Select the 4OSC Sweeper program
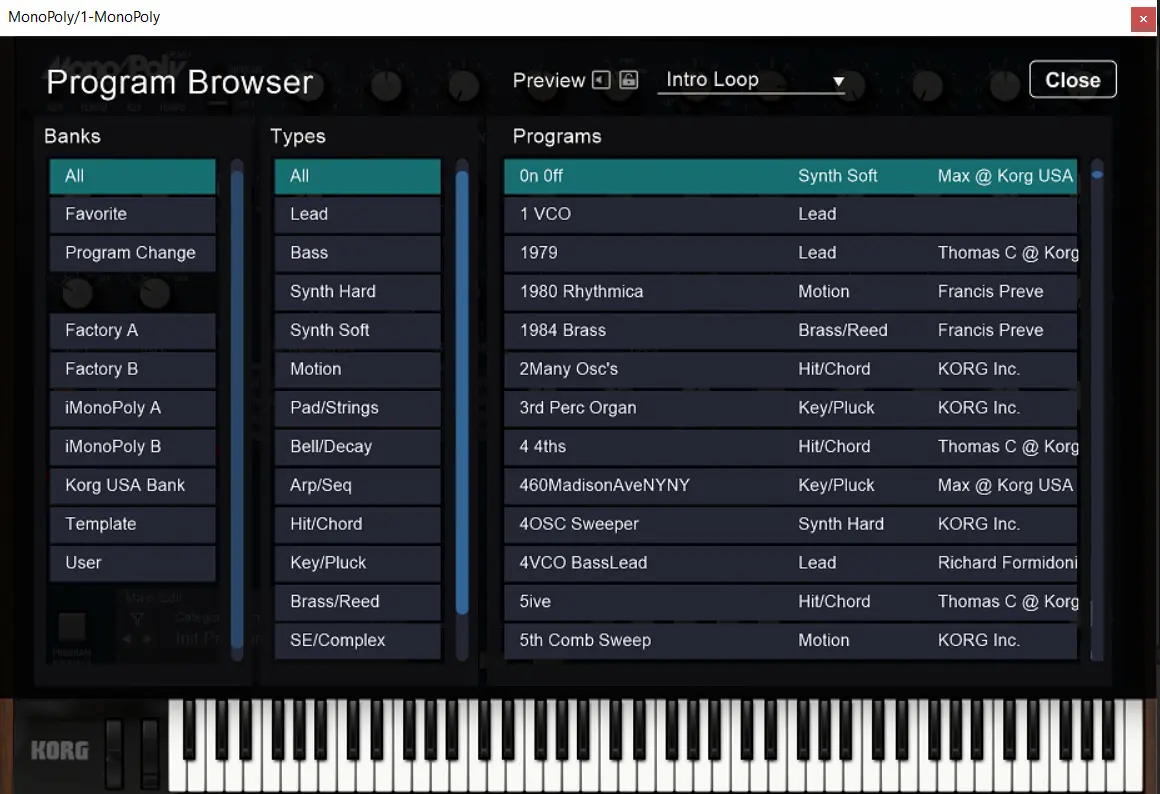 coord(790,524)
